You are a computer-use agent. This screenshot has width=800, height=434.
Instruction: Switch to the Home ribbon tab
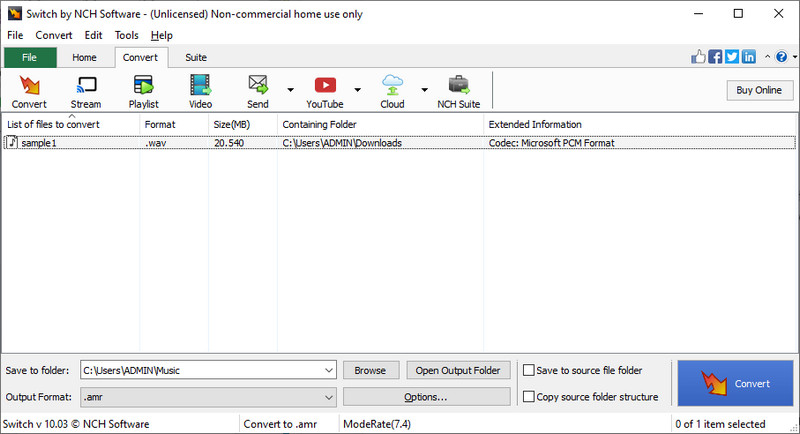[x=84, y=58]
